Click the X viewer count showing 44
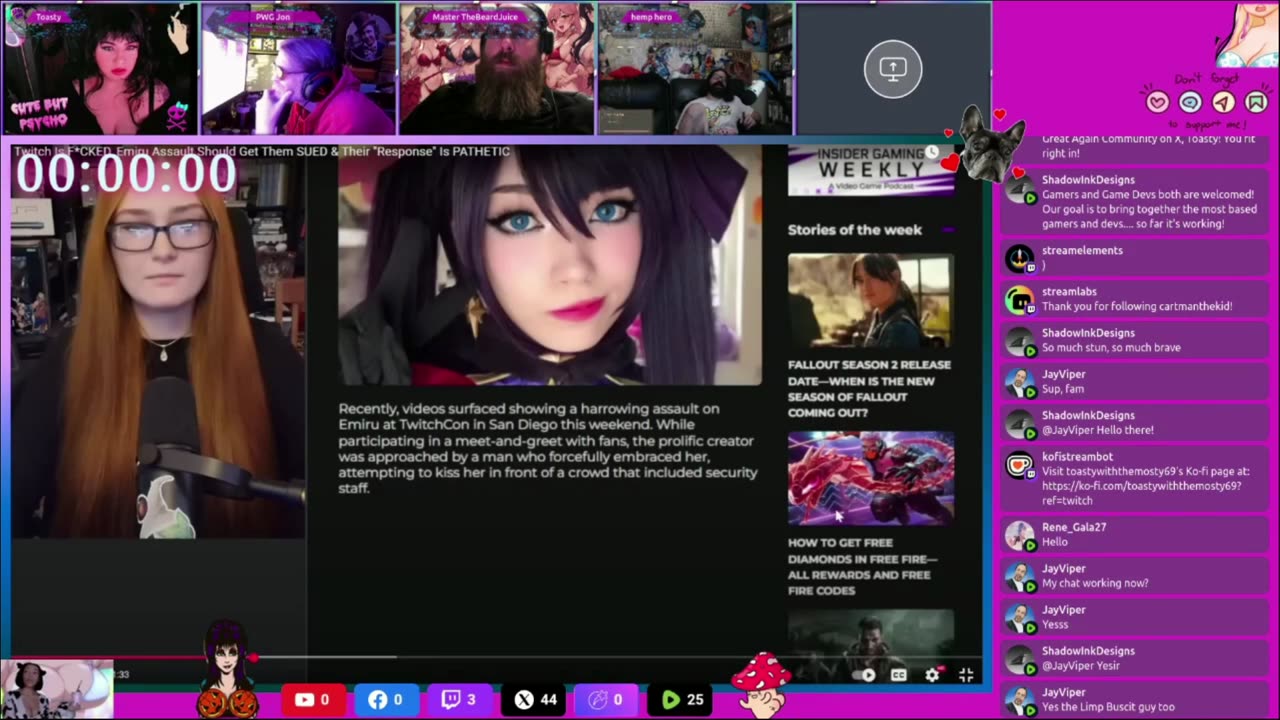 coord(535,700)
